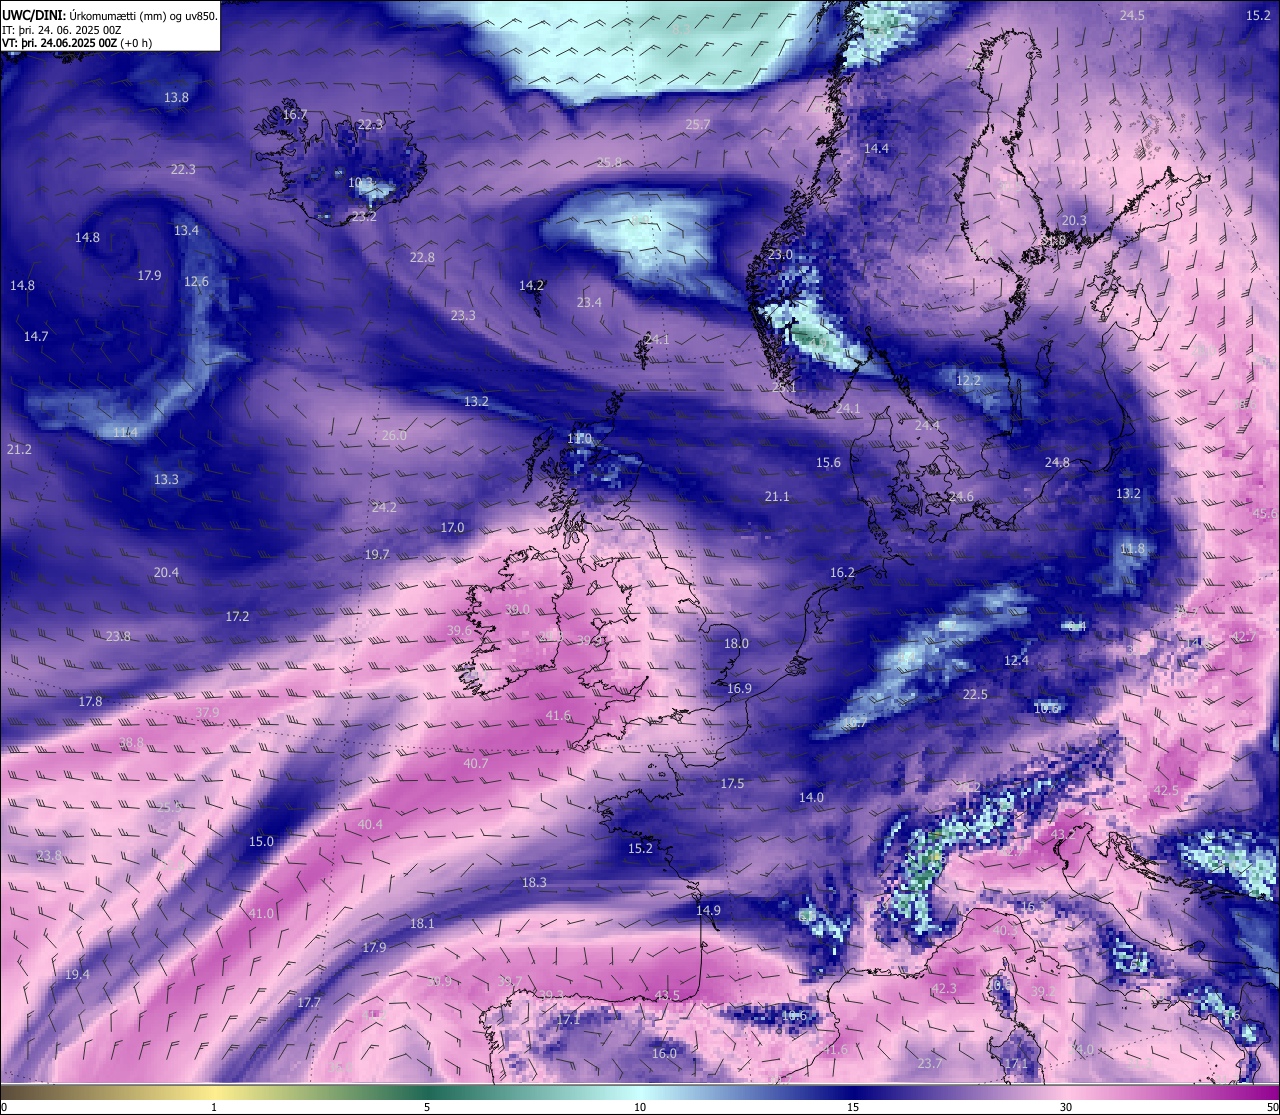Viewport: 1280px width, 1115px height.
Task: Click the 40.4 map value
Action: coord(370,824)
